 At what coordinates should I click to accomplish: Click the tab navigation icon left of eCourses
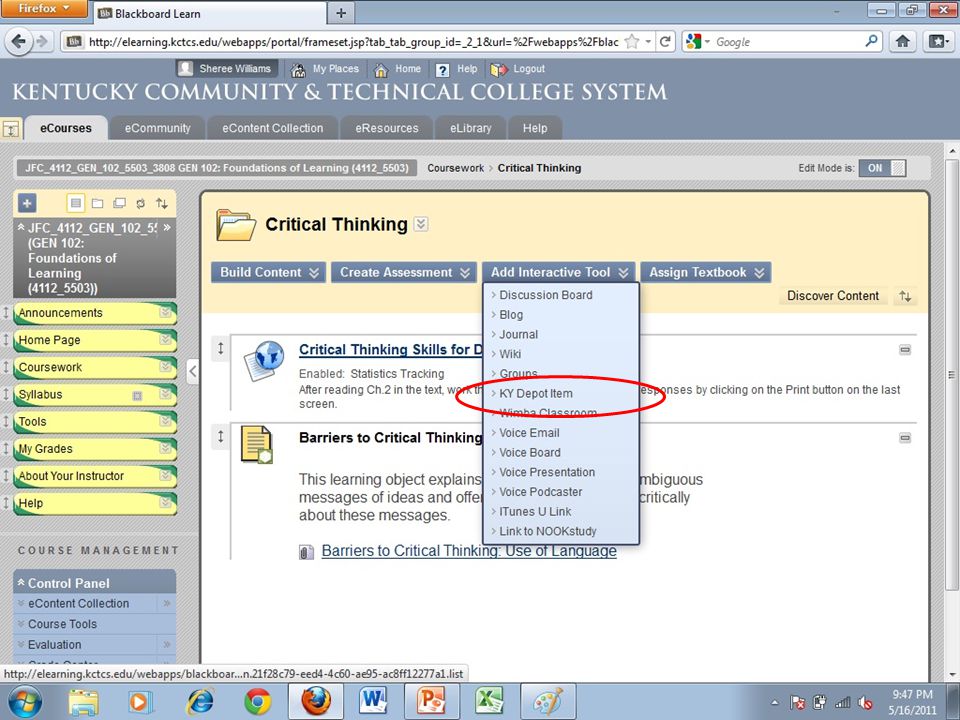click(11, 129)
